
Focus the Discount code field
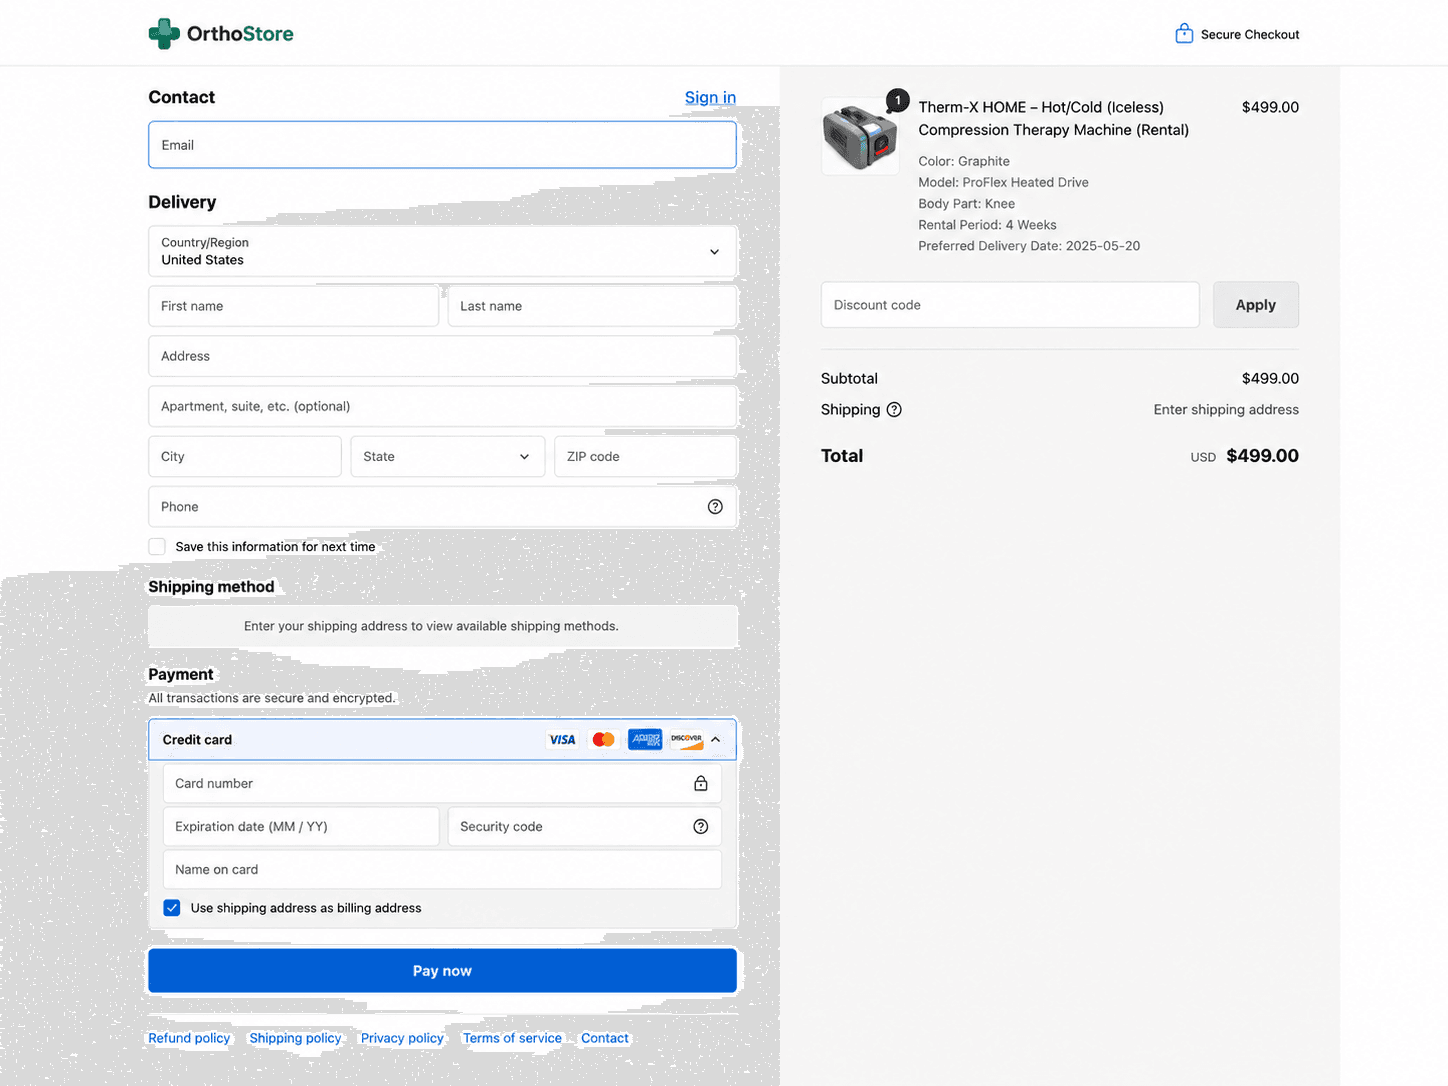click(1010, 305)
